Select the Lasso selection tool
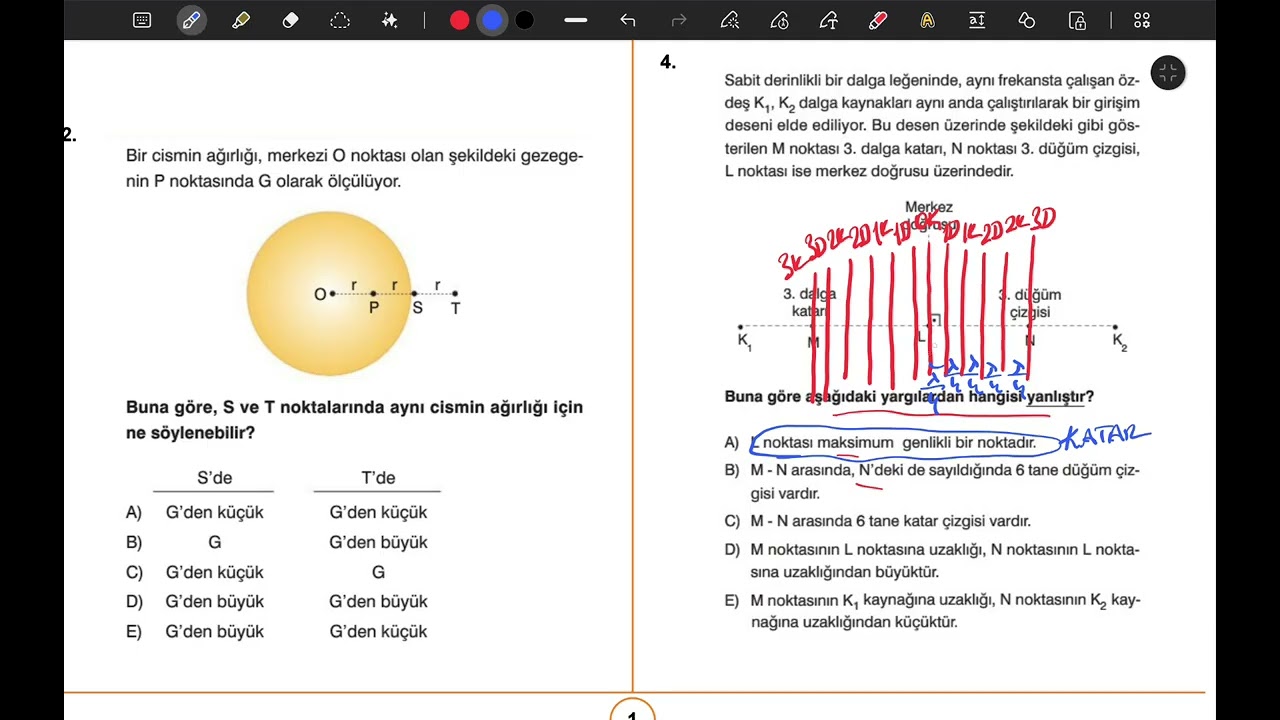The image size is (1280, 720). click(340, 20)
